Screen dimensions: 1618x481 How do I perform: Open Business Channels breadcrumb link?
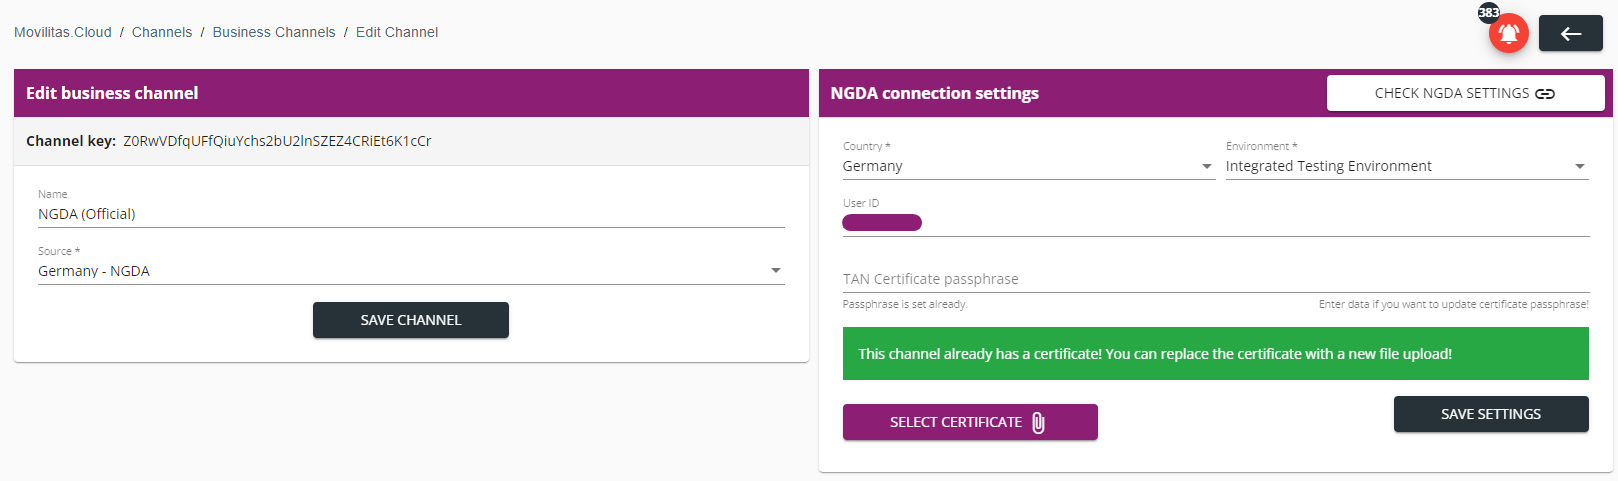pos(274,32)
